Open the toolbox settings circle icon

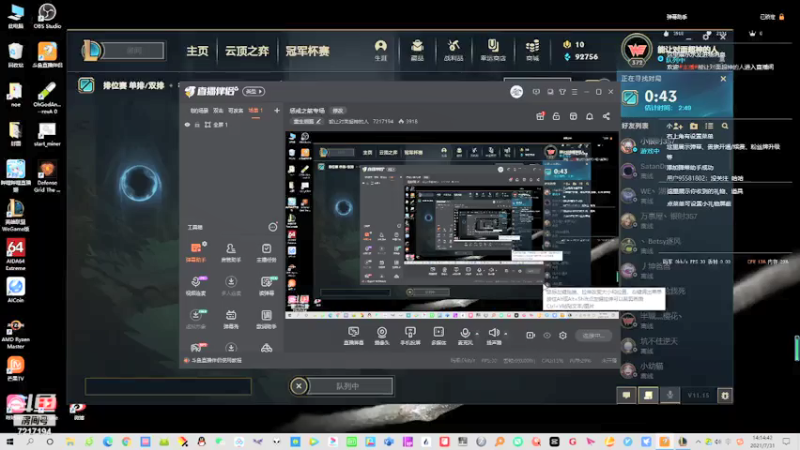(x=273, y=227)
